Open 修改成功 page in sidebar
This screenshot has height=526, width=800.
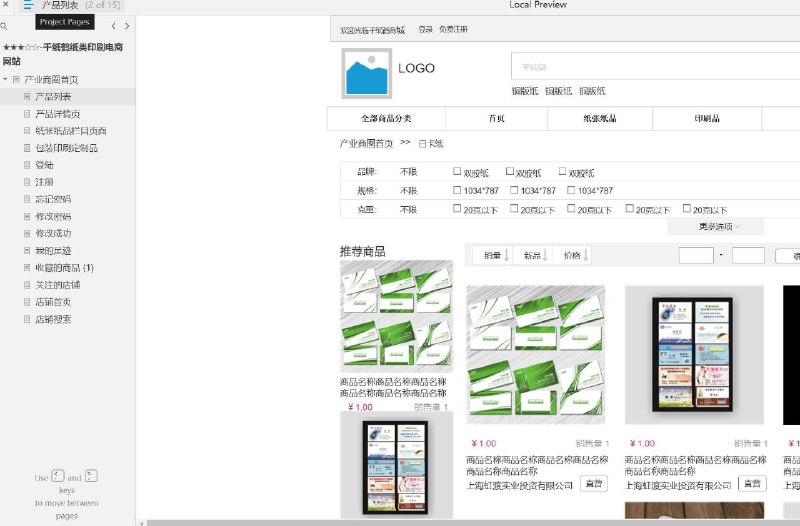click(53, 233)
